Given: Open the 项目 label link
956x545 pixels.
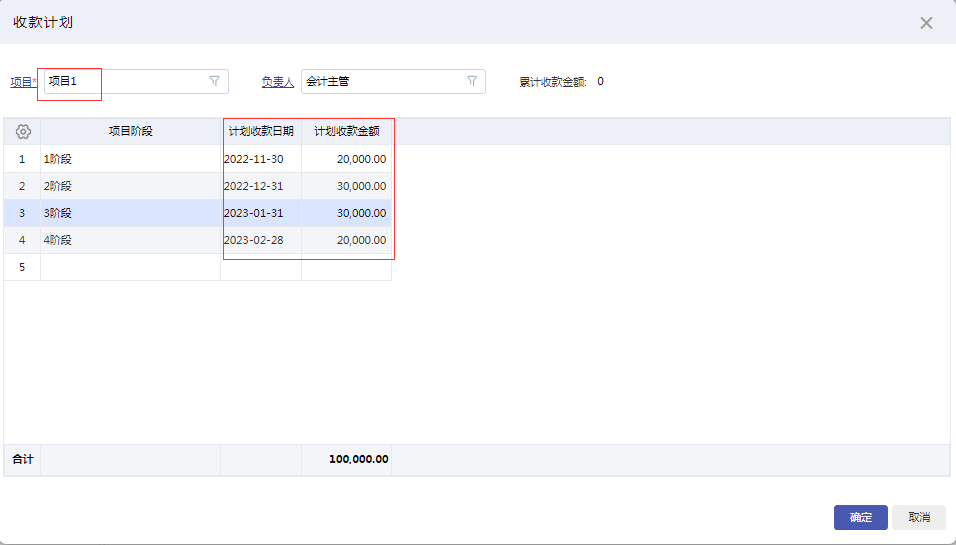Looking at the screenshot, I should (21, 82).
